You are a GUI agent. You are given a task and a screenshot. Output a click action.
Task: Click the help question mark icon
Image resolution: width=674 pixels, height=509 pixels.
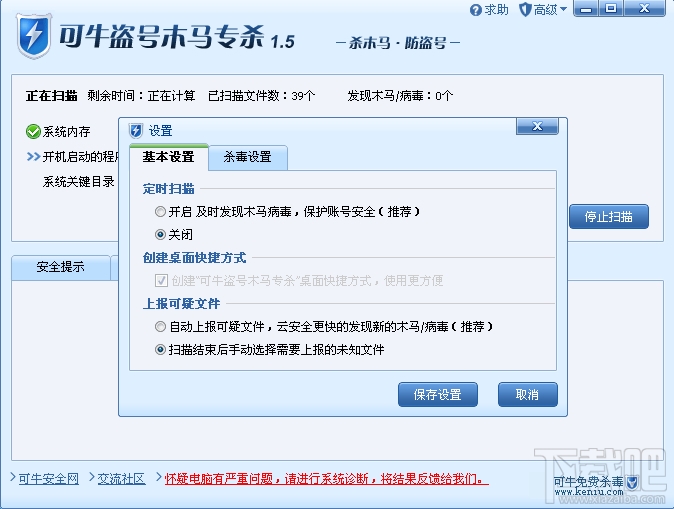[475, 10]
